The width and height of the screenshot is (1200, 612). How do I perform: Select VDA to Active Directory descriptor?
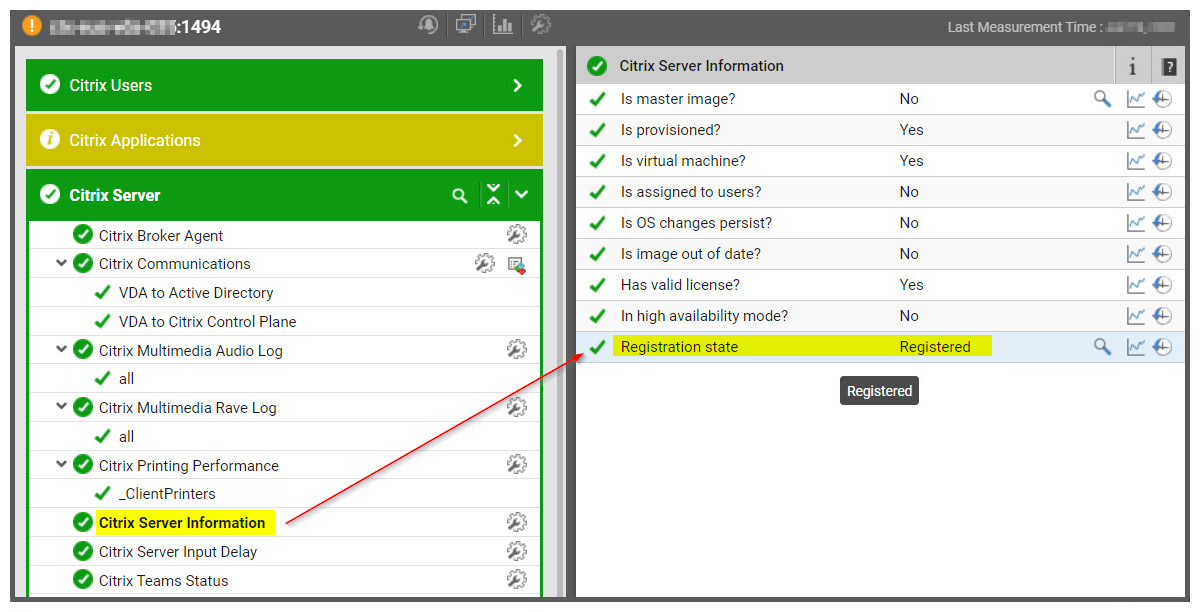pyautogui.click(x=196, y=293)
